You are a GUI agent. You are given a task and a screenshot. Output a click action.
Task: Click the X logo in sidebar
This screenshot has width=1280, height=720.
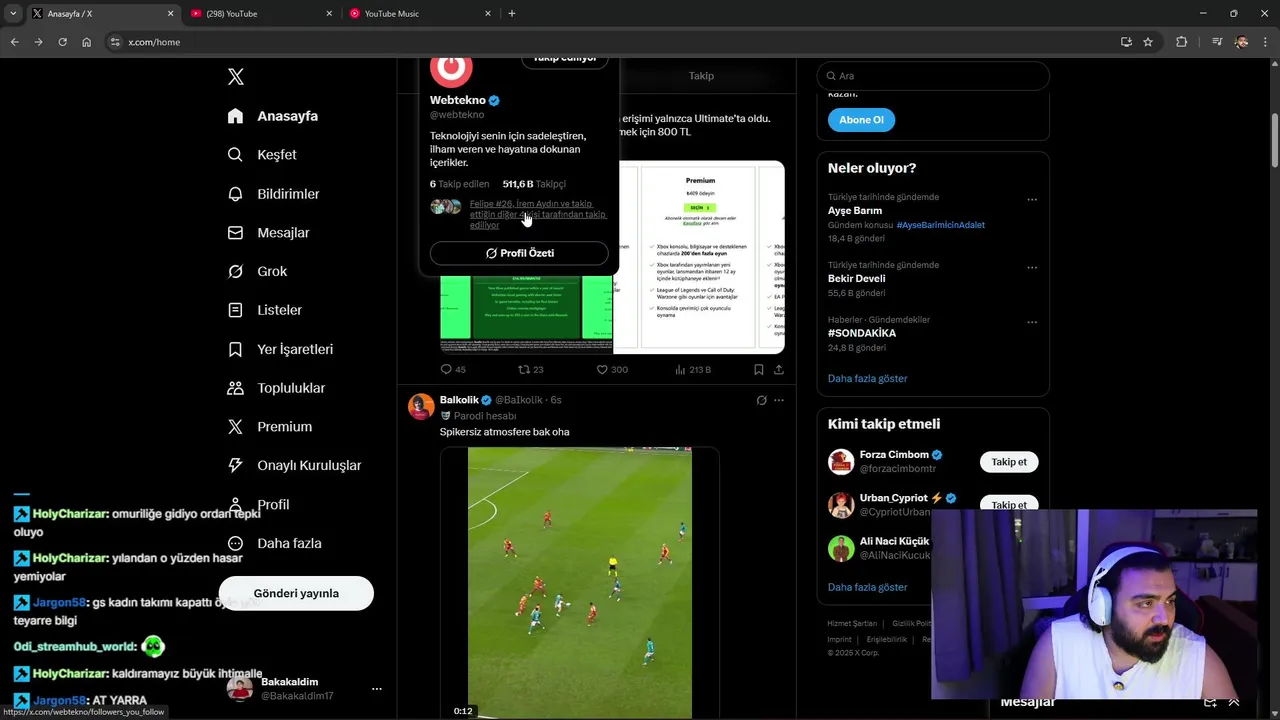click(235, 77)
